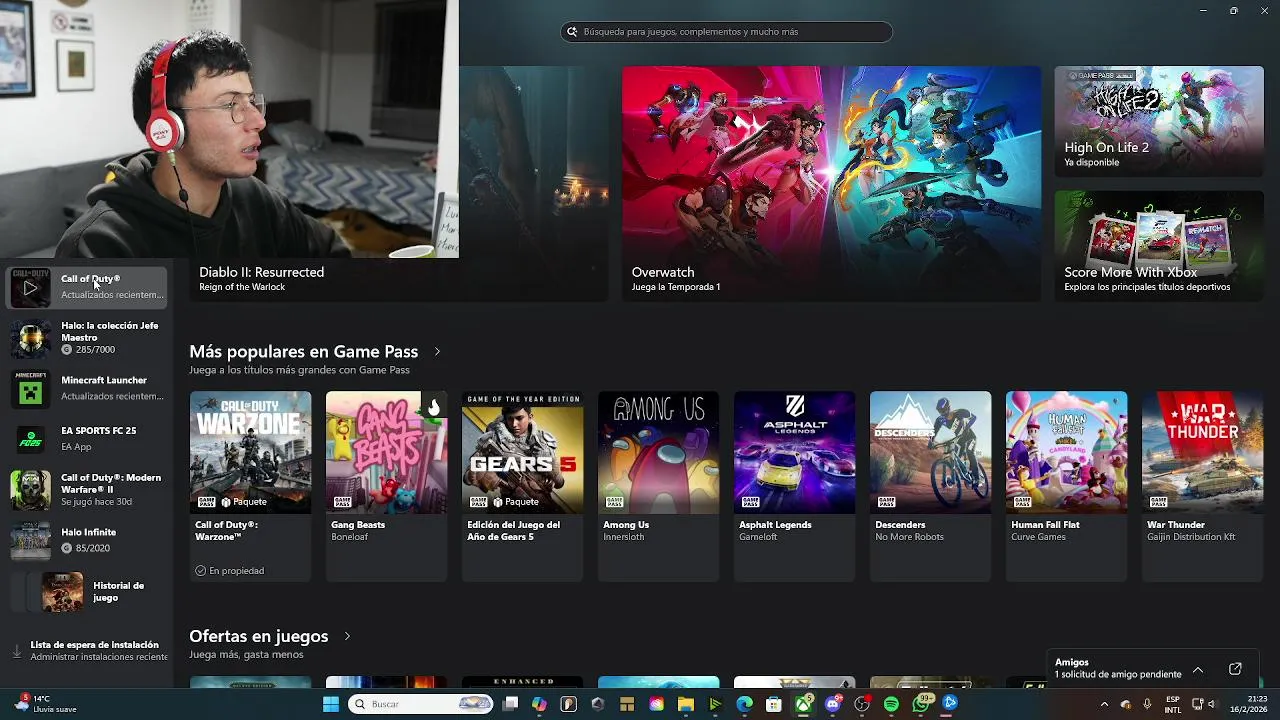Click the Game Pass badge on the War Thunder card
This screenshot has width=1280, height=720.
pyautogui.click(x=1158, y=502)
